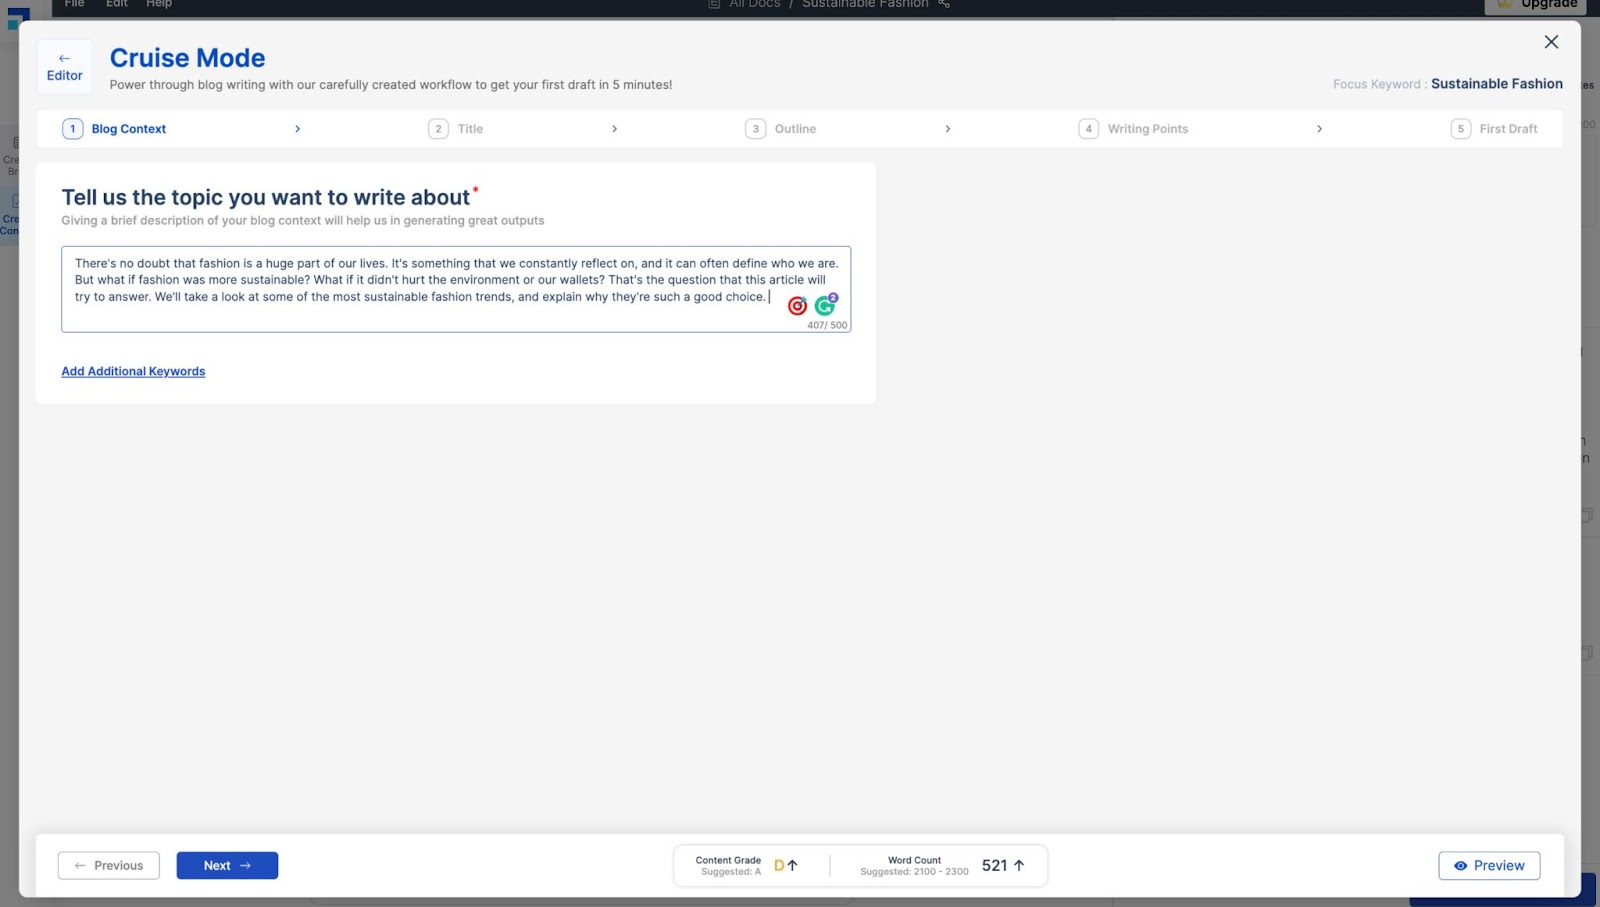This screenshot has height=907, width=1600.
Task: Click the step 5 number circle
Action: (x=1460, y=129)
